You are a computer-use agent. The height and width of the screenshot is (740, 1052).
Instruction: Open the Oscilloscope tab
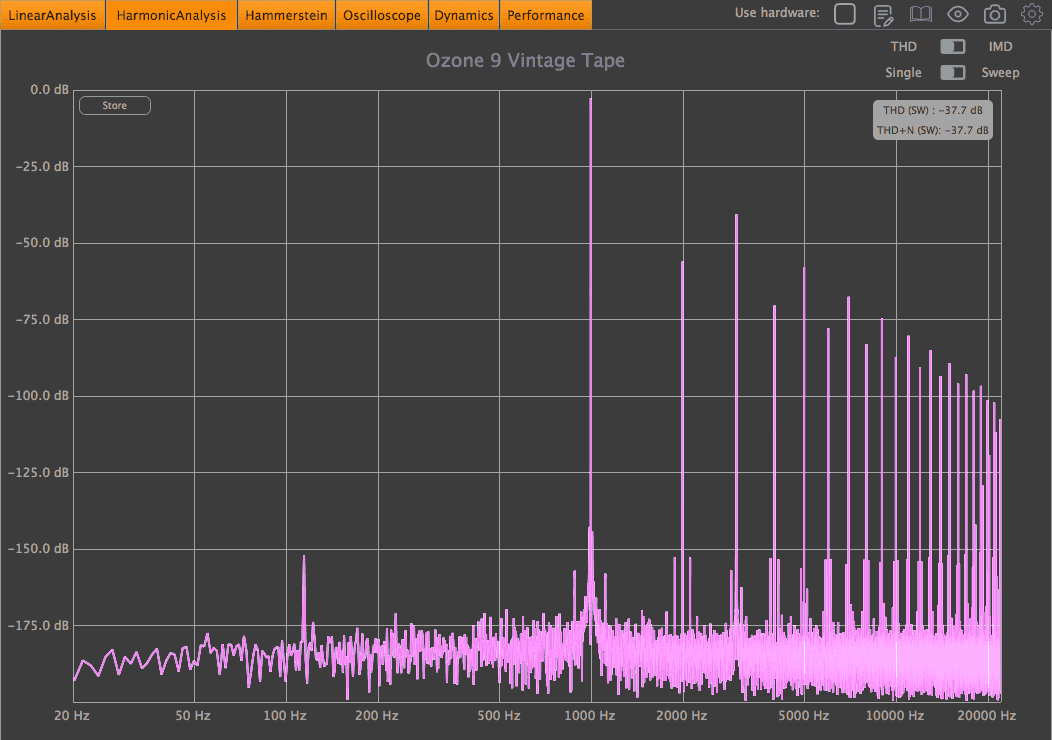coord(382,15)
